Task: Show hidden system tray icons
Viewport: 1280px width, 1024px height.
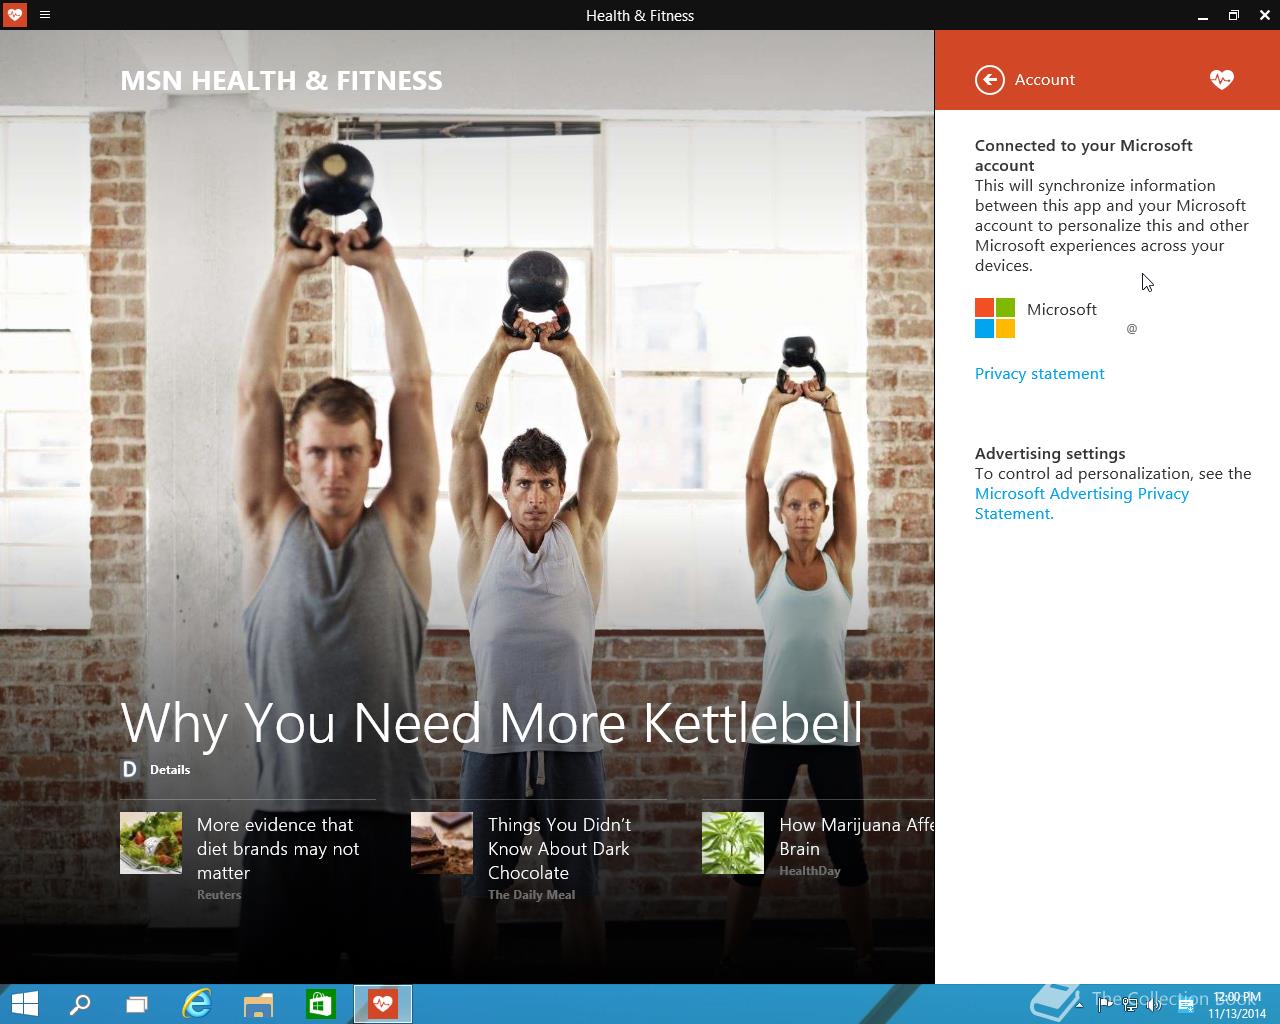Action: click(1079, 1005)
